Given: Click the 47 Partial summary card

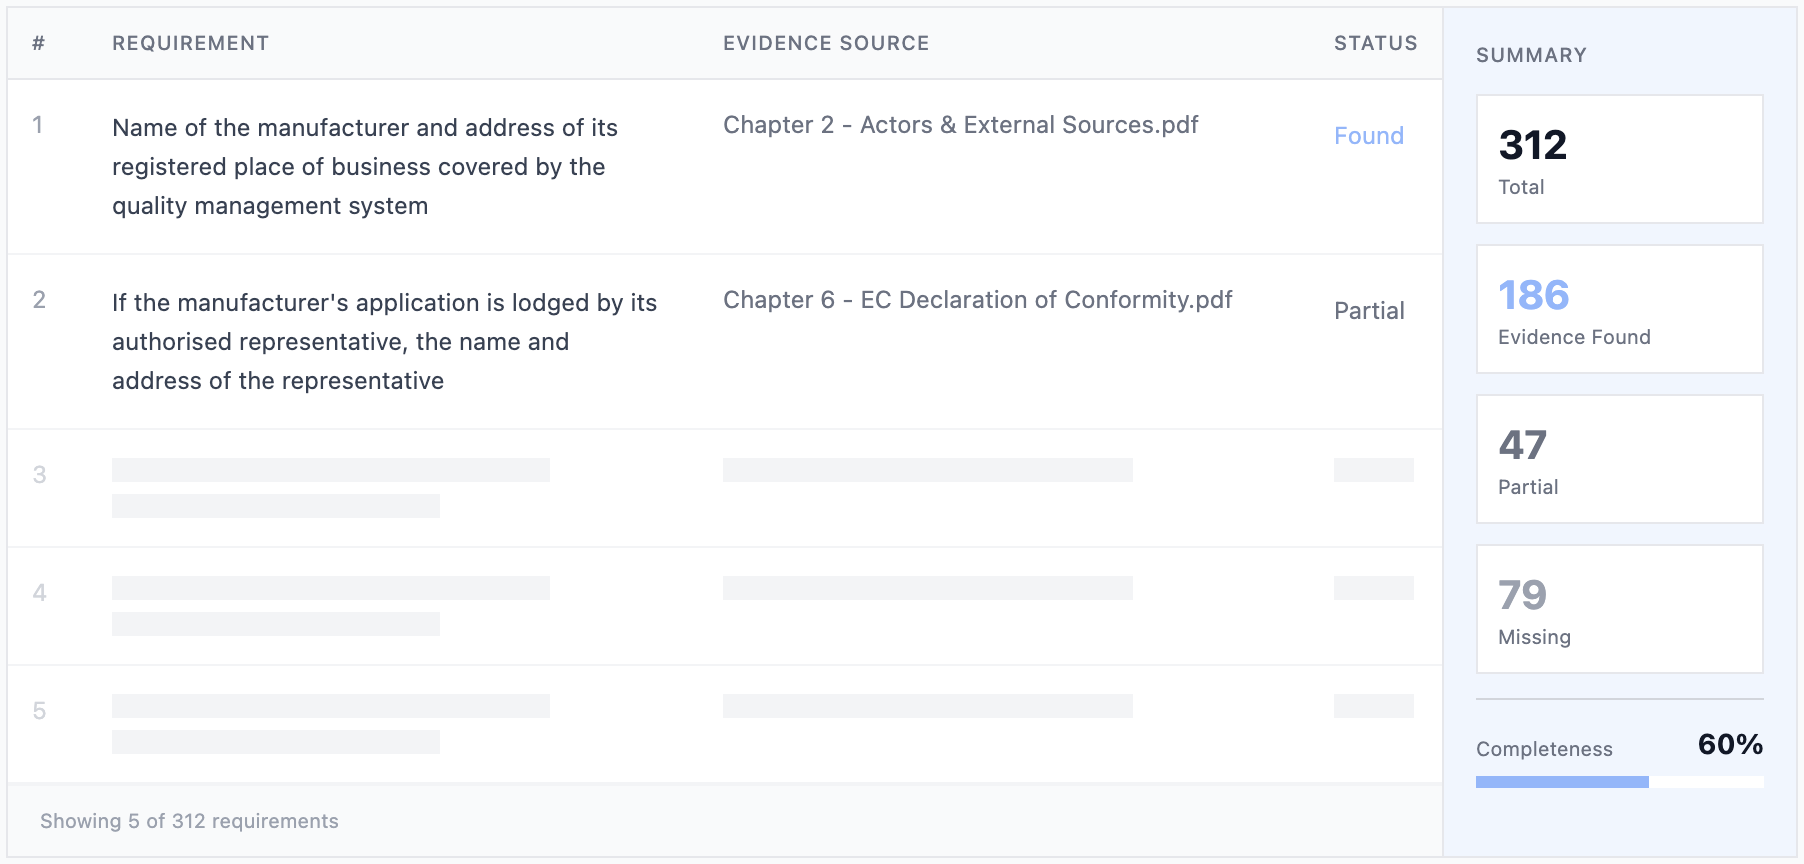Looking at the screenshot, I should point(1619,459).
